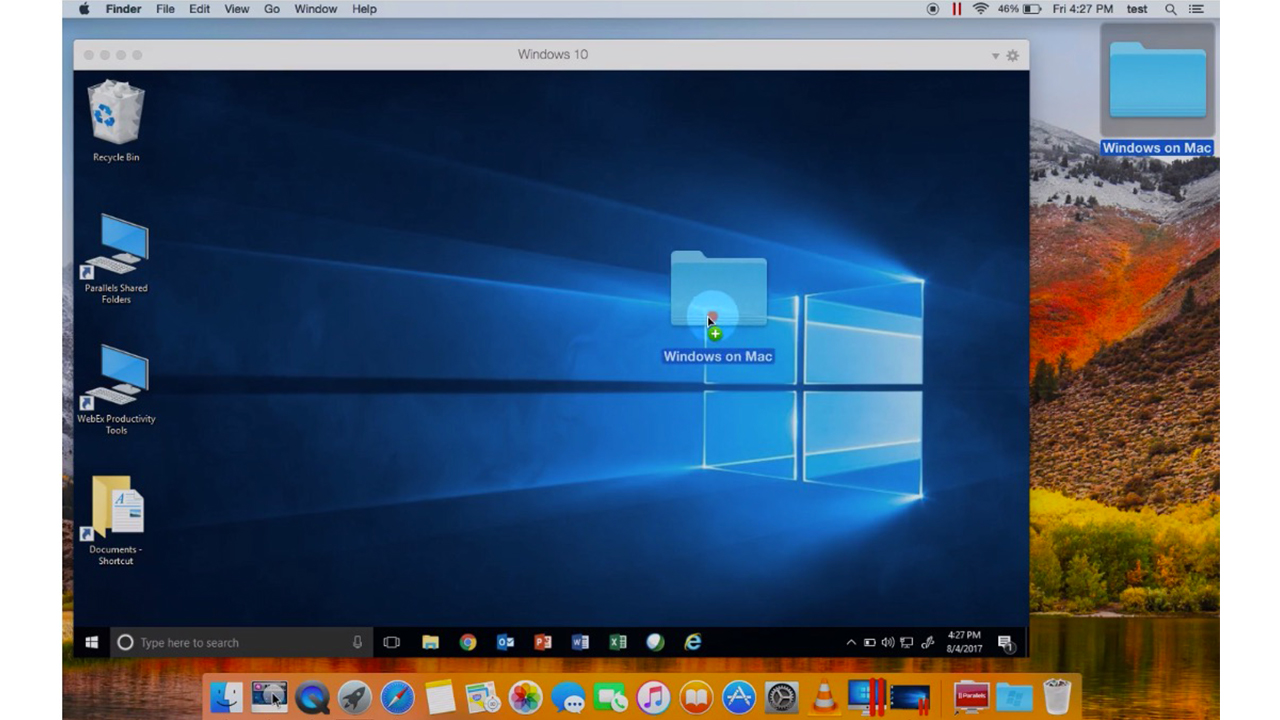Open the Wi-Fi menu in menu bar
Viewport: 1280px width, 720px height.
tap(980, 9)
